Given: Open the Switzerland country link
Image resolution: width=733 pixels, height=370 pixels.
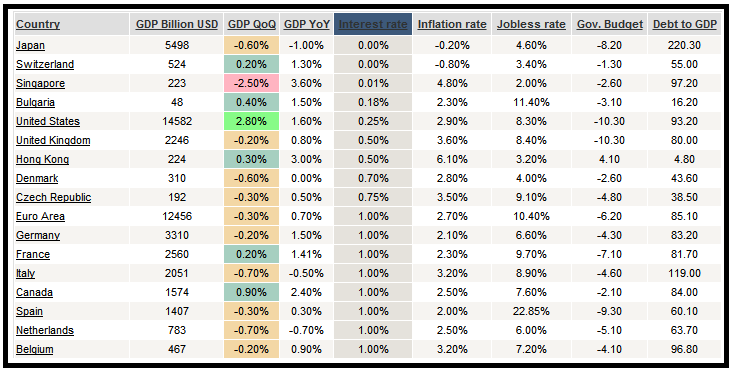Looking at the screenshot, I should 45,65.
